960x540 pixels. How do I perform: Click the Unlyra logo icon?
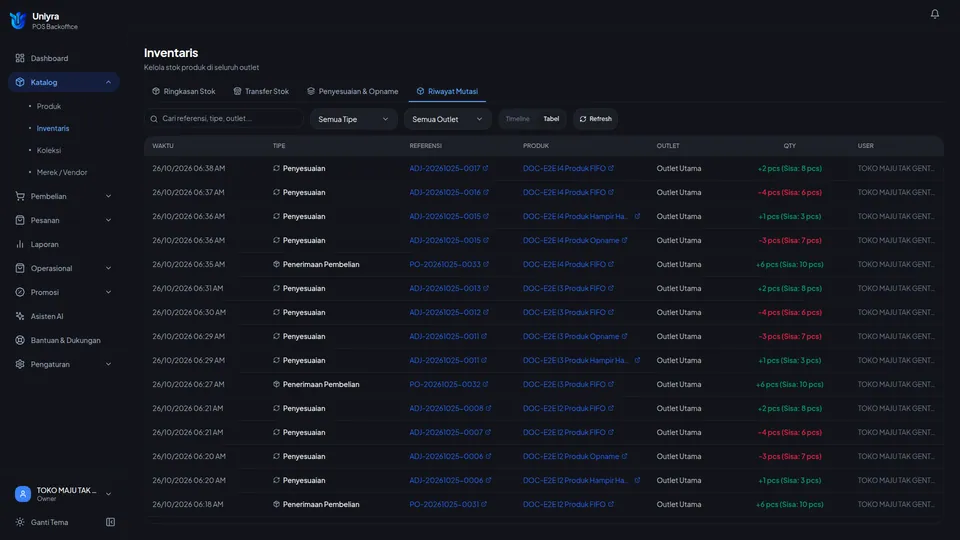18,21
